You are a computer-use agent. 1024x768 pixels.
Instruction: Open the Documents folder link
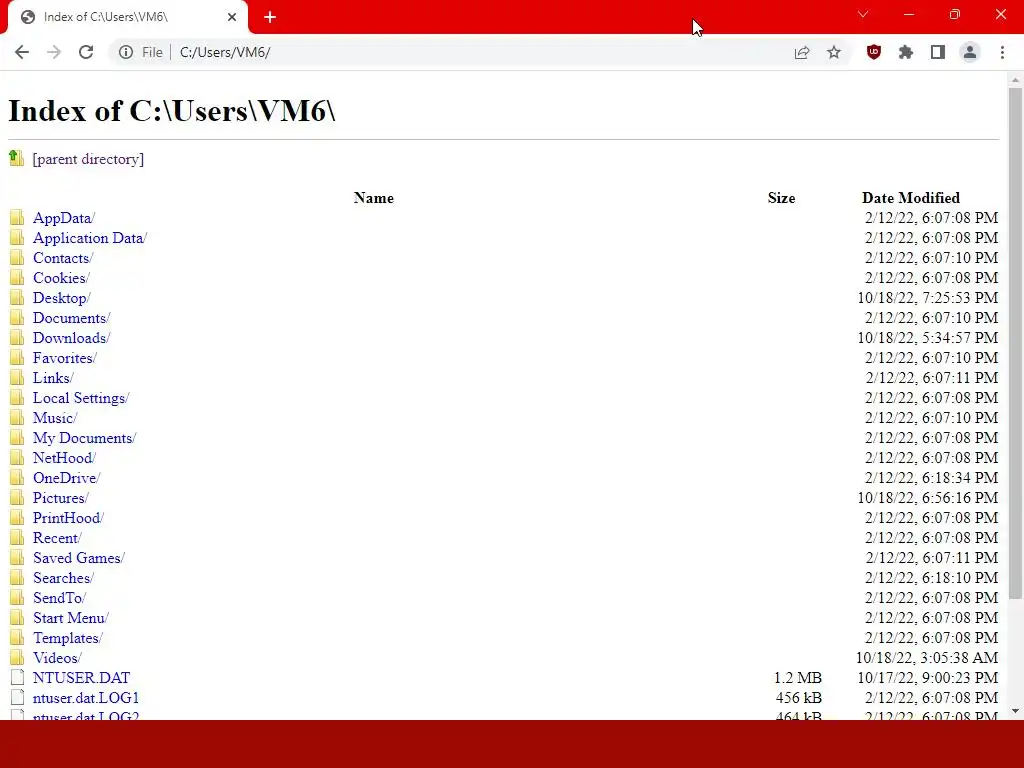click(x=72, y=318)
